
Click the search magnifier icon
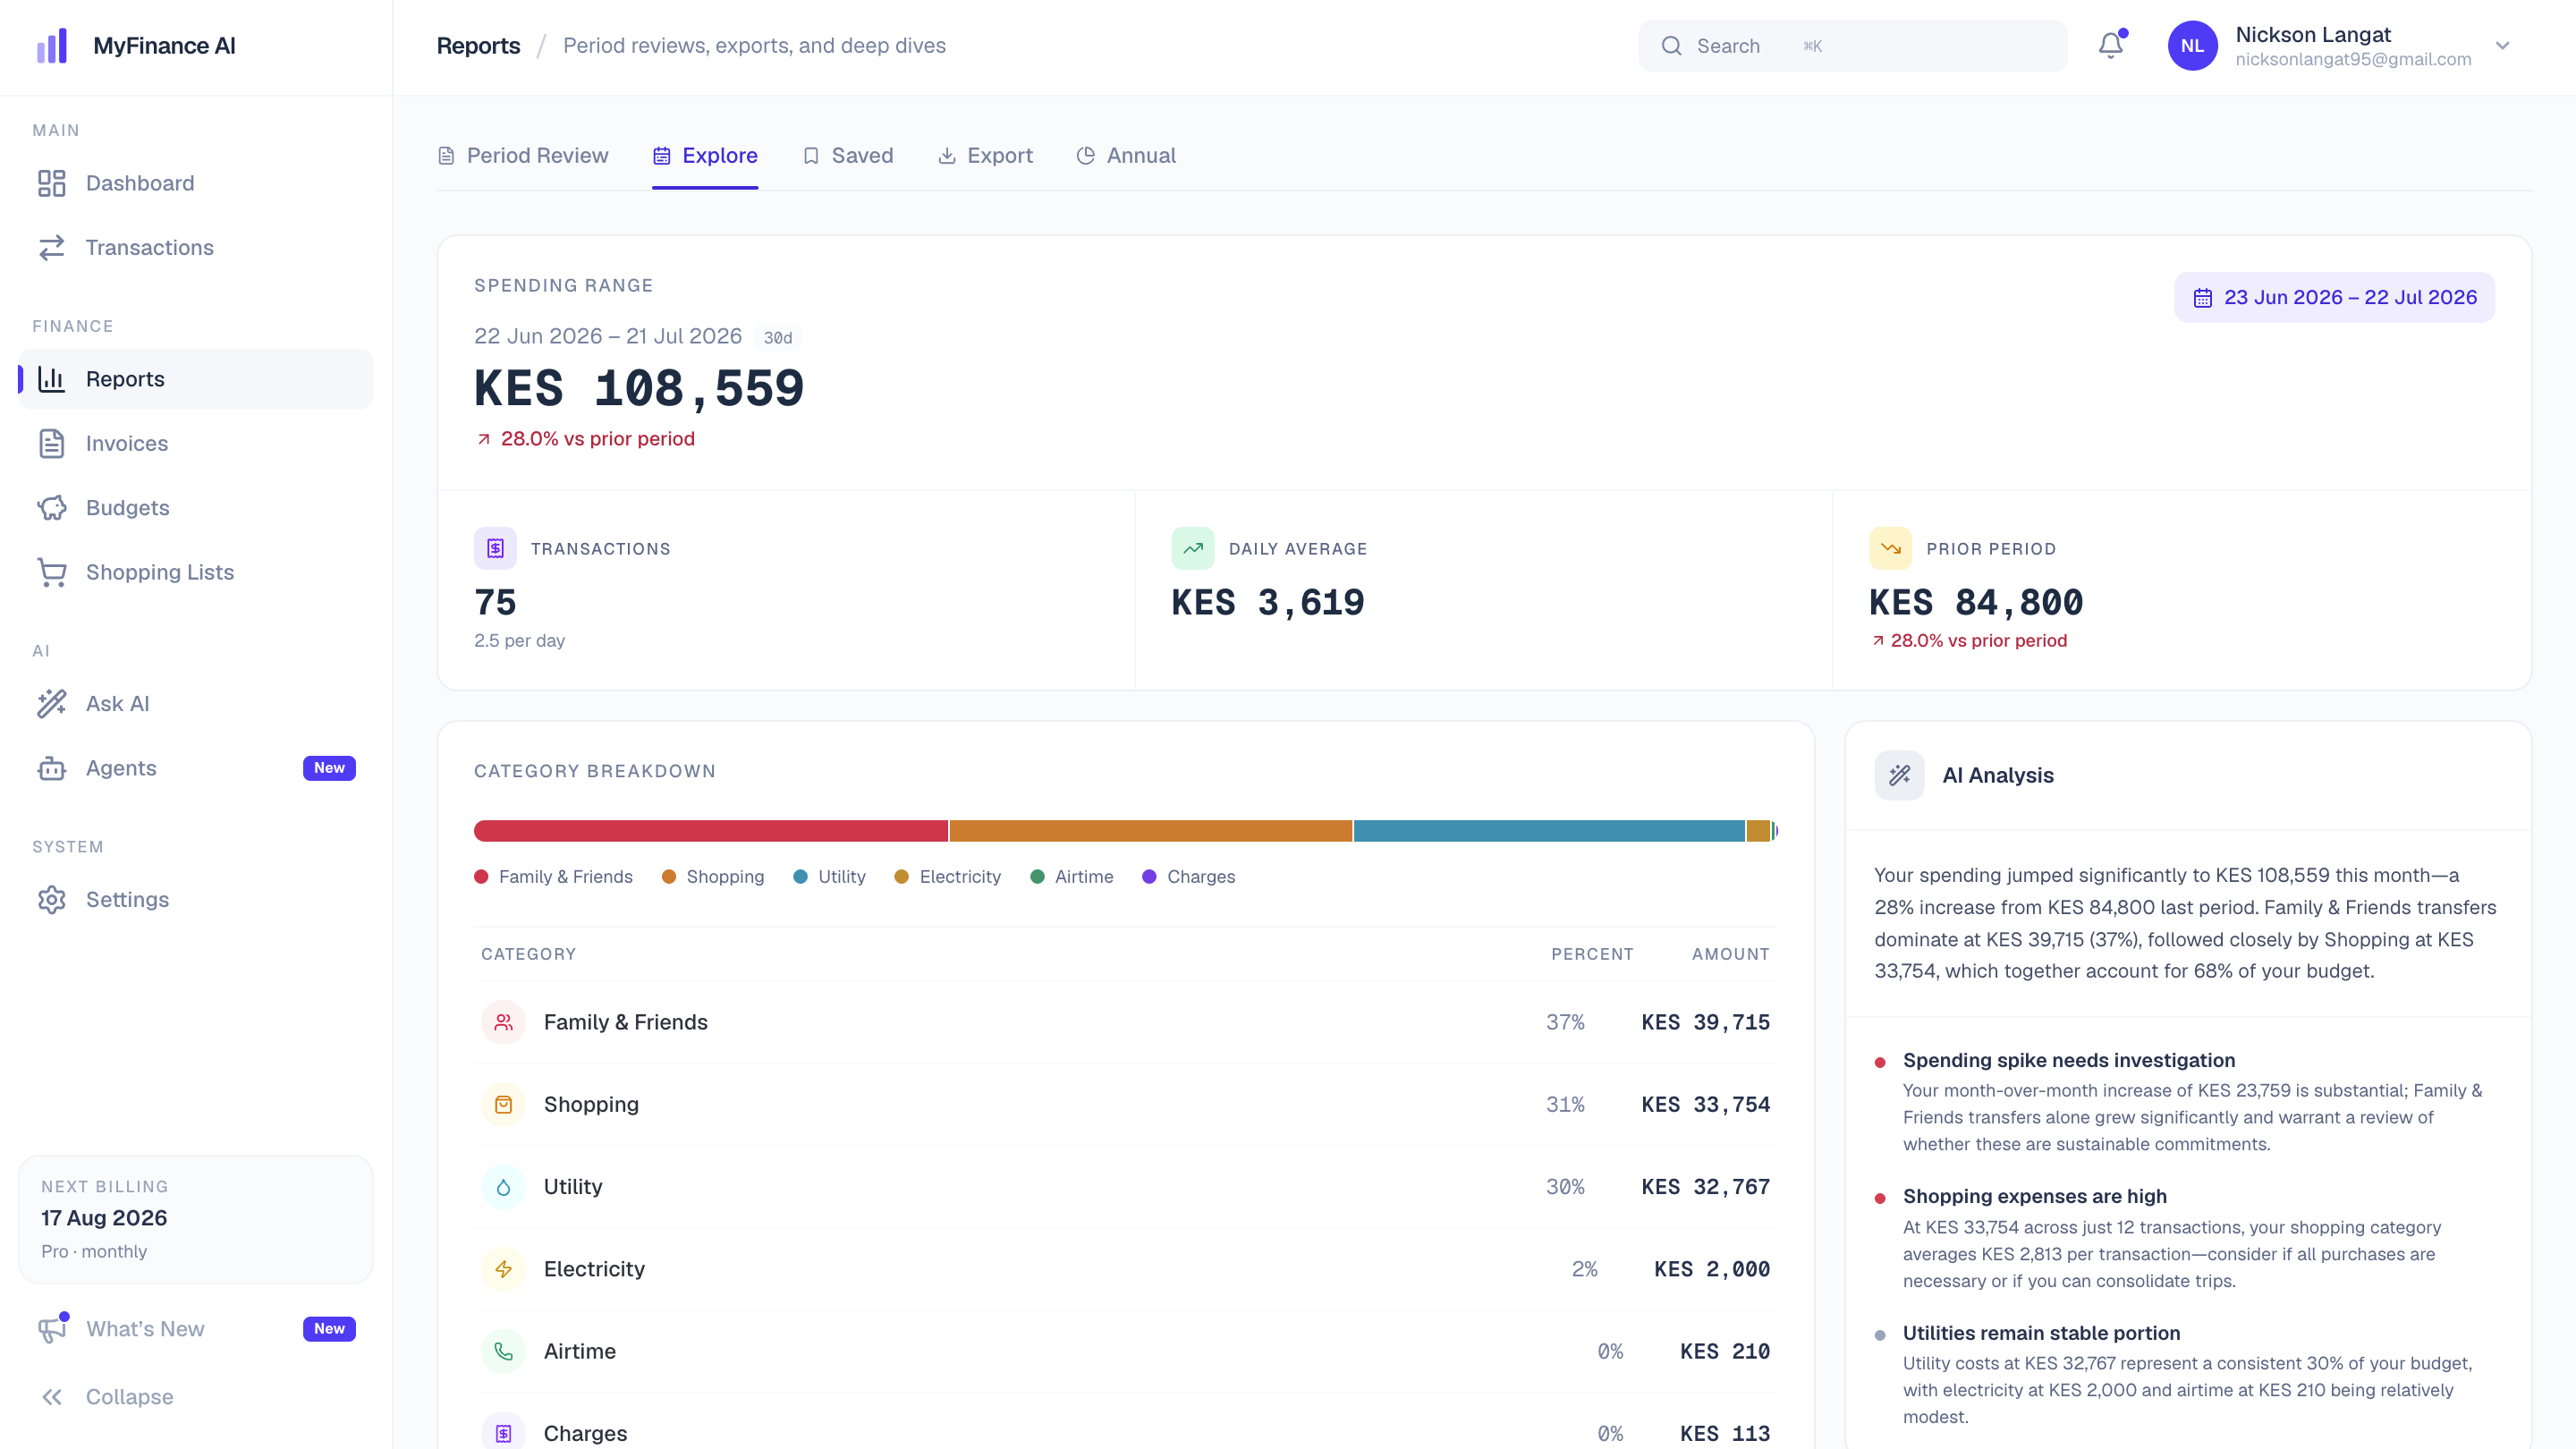tap(1671, 46)
